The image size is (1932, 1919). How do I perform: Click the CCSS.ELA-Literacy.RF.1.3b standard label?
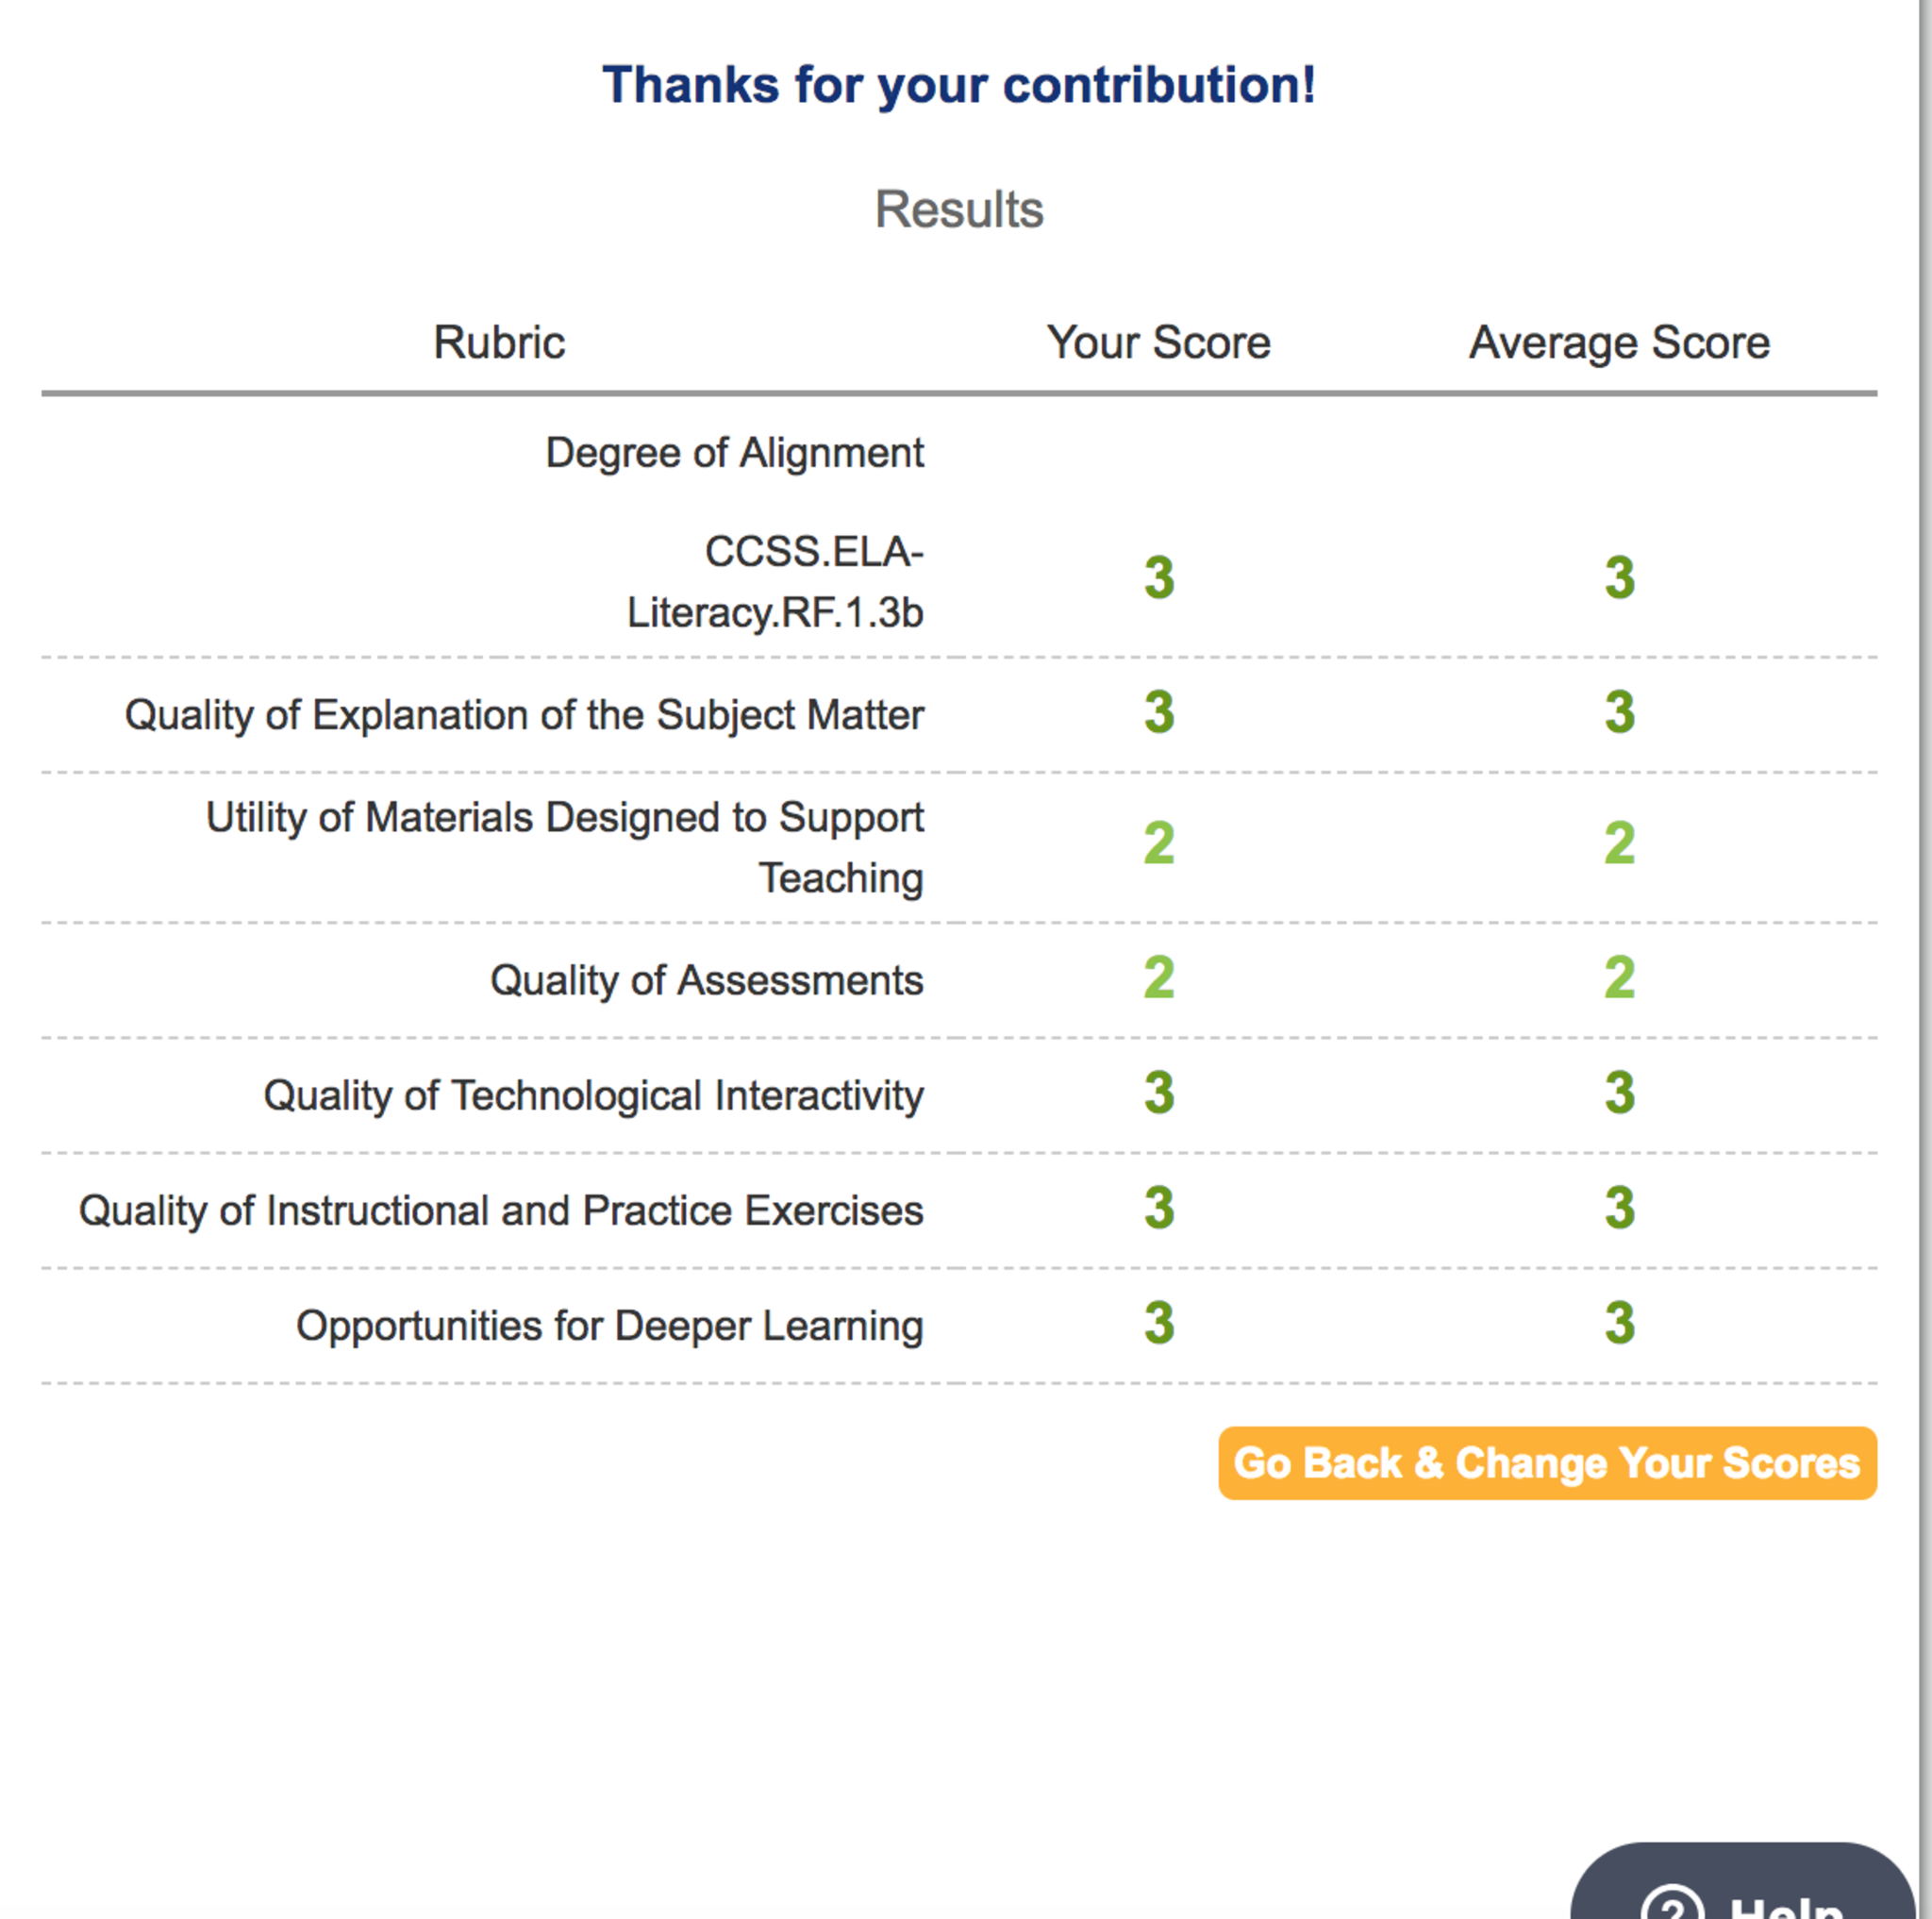click(775, 582)
